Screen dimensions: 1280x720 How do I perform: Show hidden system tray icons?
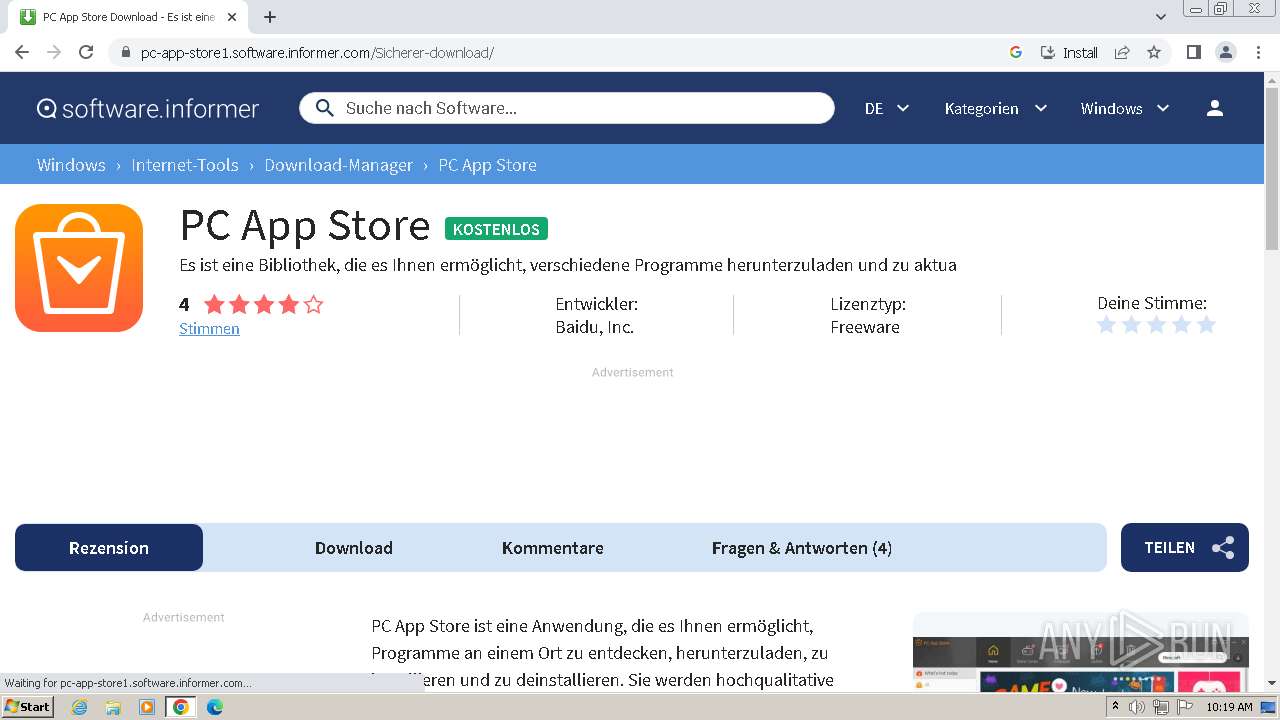[1115, 706]
